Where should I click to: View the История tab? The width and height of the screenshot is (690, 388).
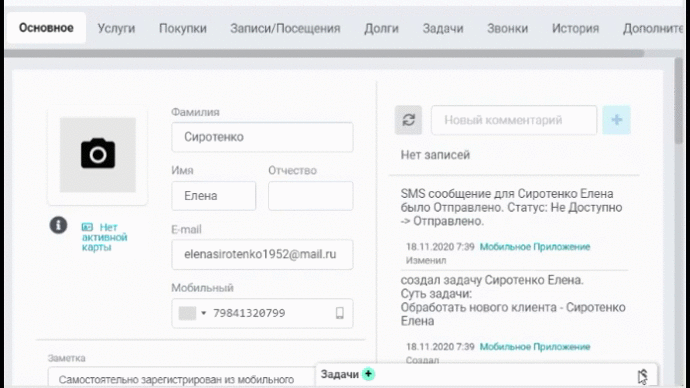click(575, 28)
